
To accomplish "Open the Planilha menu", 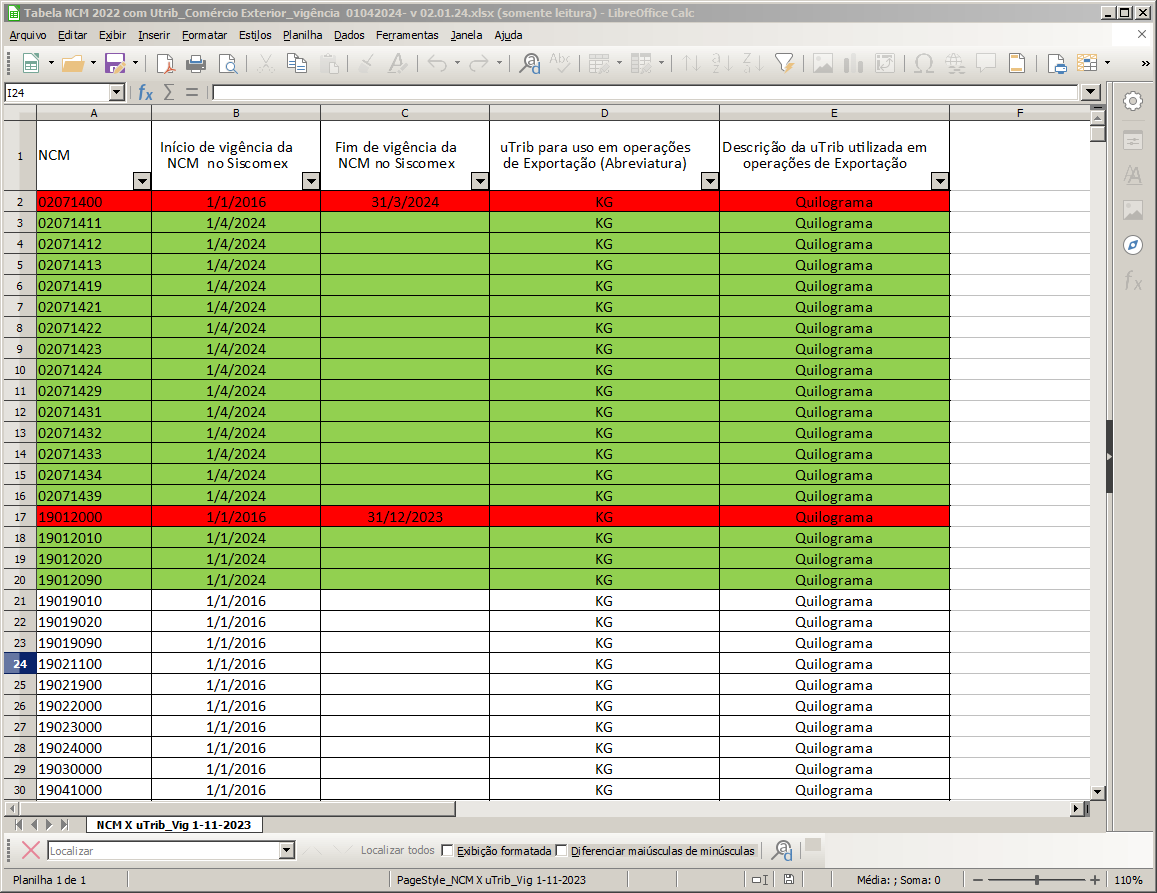I will [303, 35].
